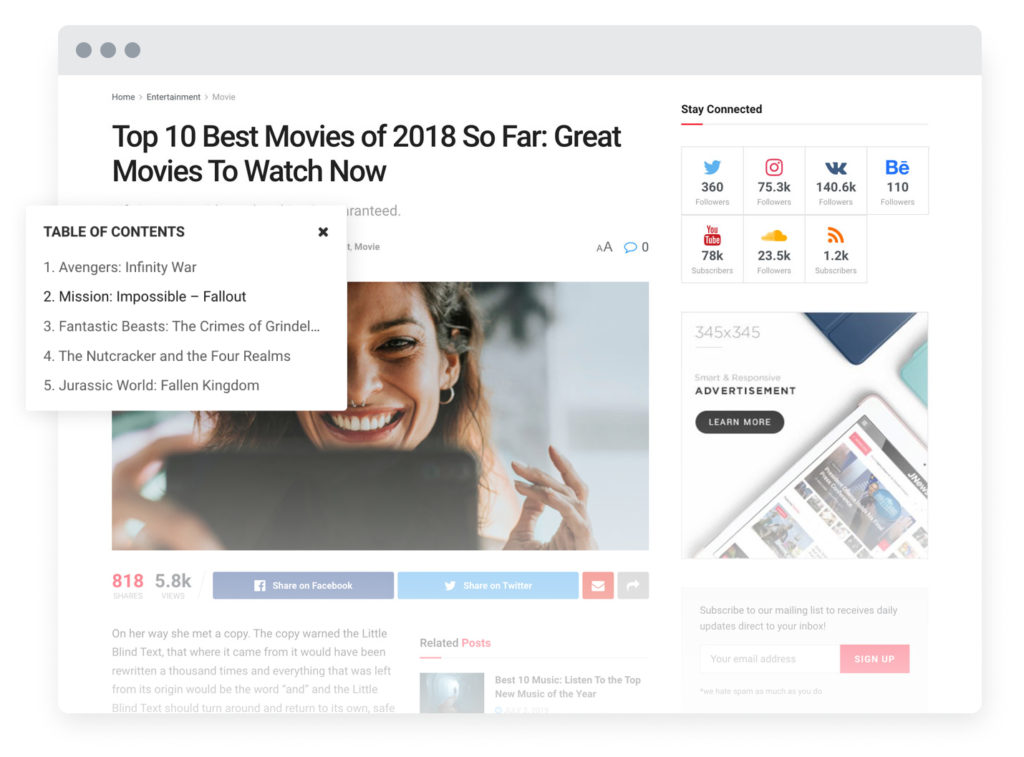Click the Behance followers icon
Viewport: 1024px width, 757px height.
[x=897, y=168]
